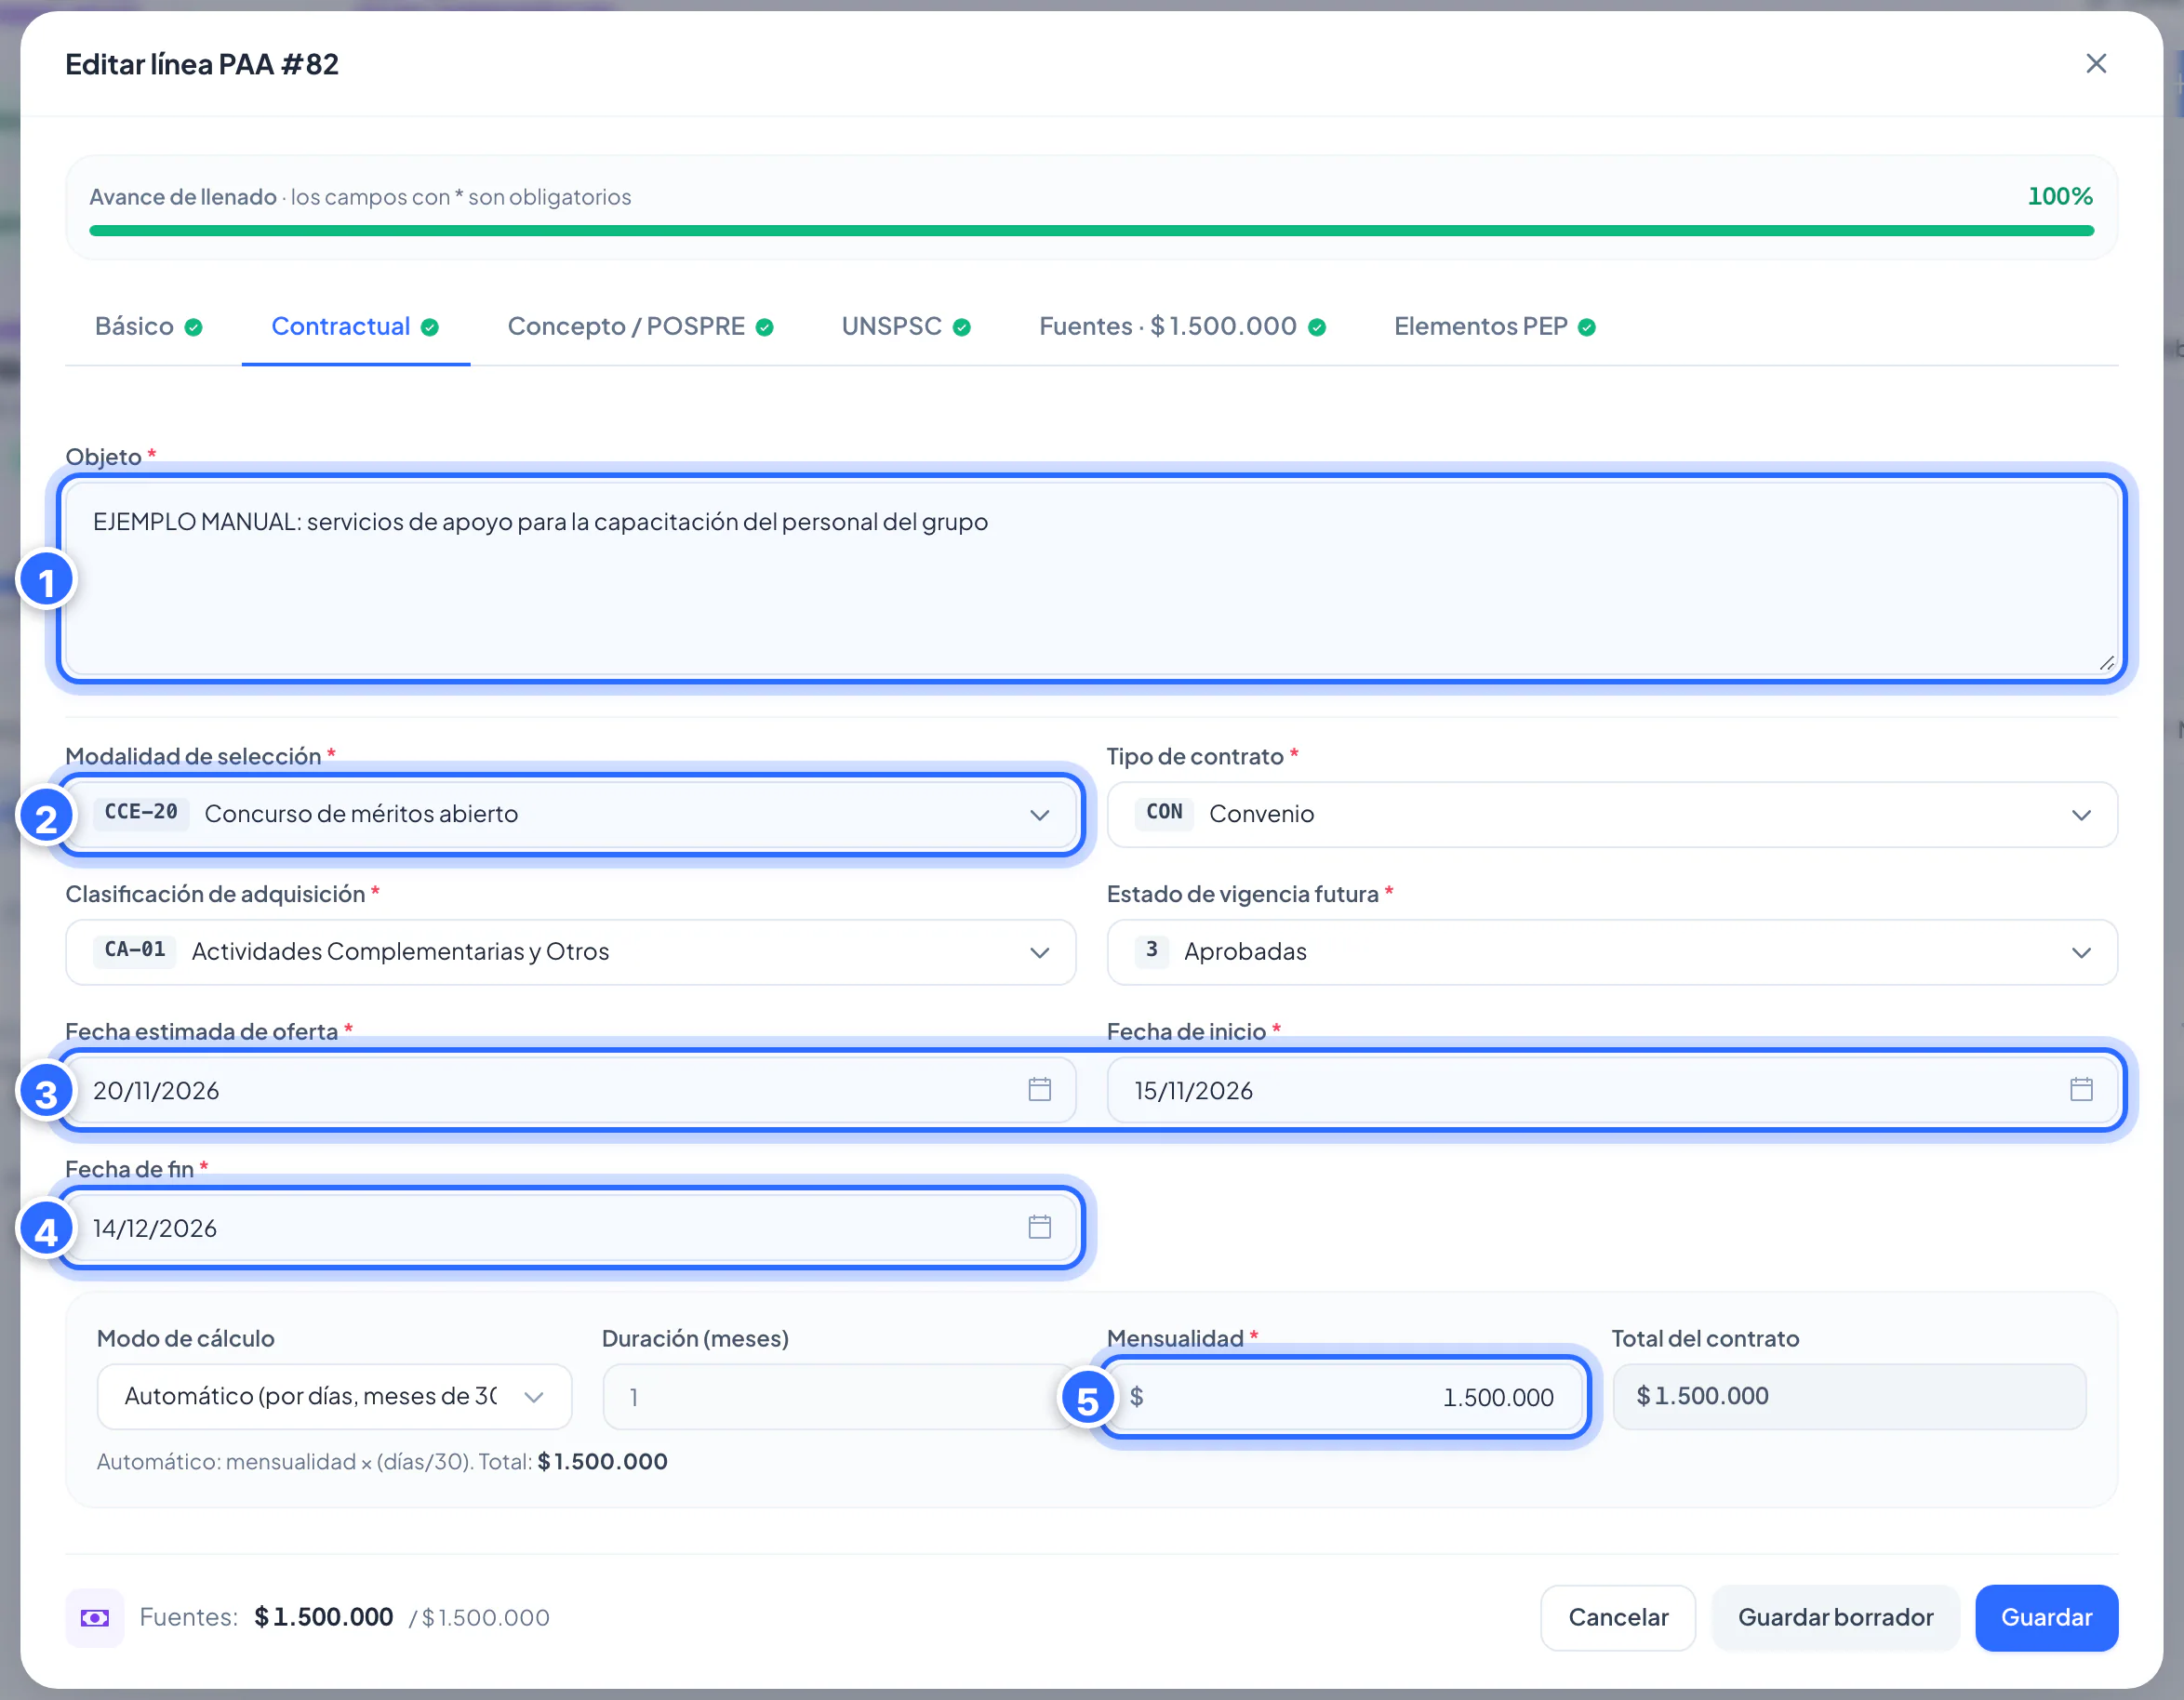Switch to the Básico tab
This screenshot has width=2184, height=1700.
tap(149, 327)
